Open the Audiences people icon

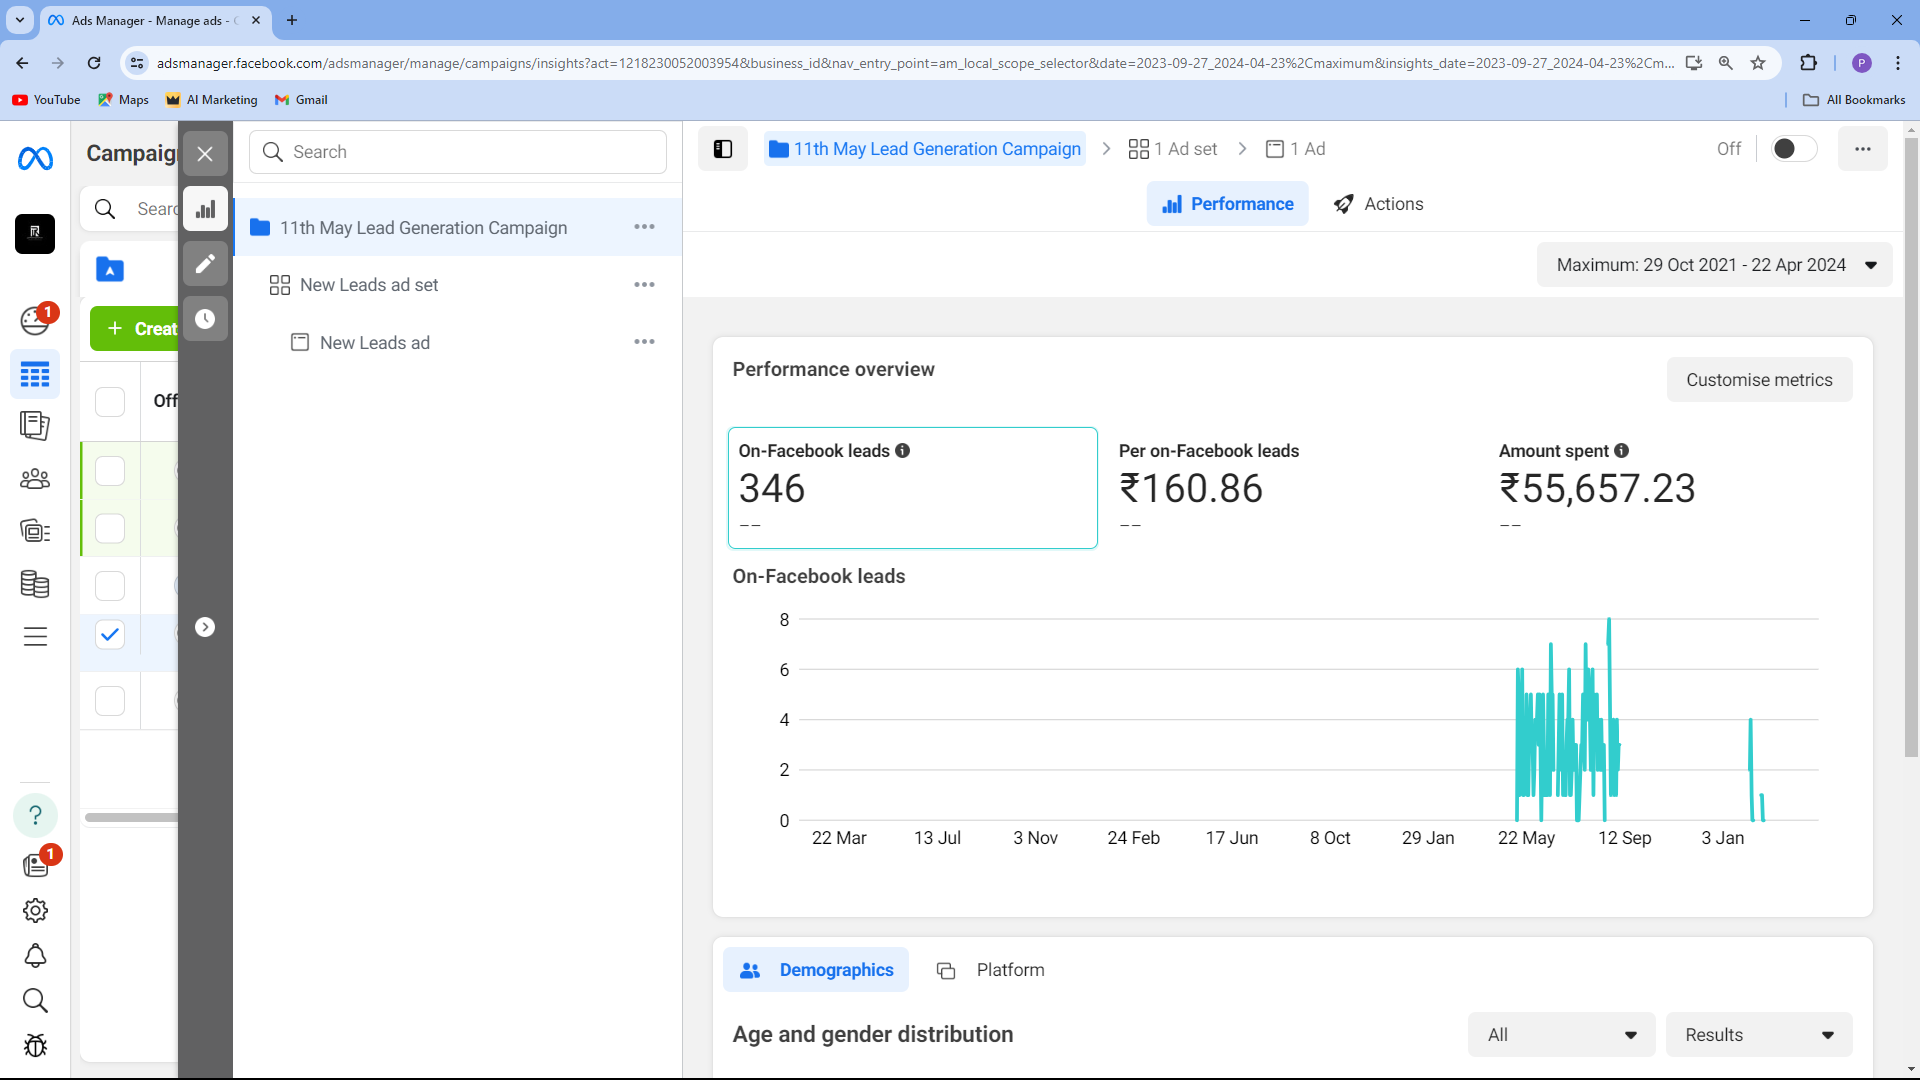pos(35,479)
